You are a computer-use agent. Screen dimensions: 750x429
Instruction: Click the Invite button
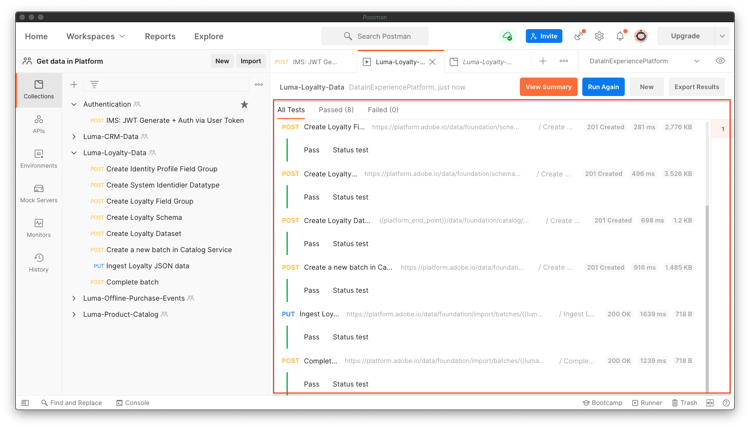click(544, 36)
